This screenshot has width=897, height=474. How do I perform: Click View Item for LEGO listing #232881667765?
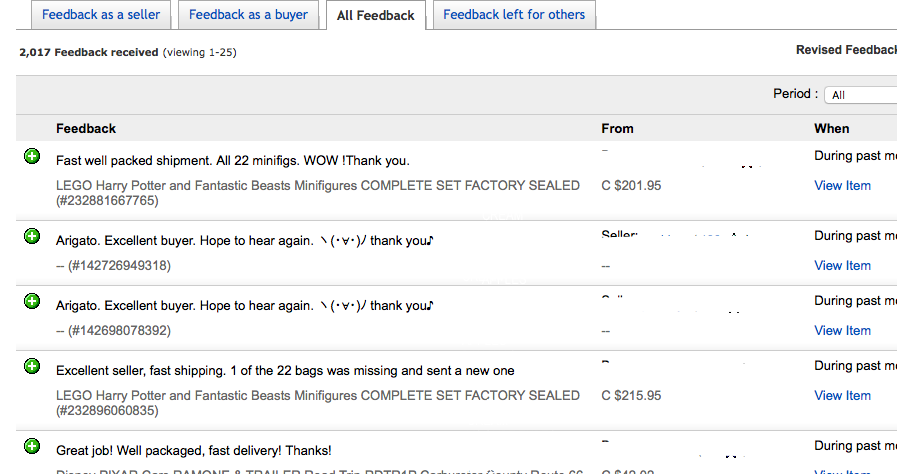pos(842,185)
